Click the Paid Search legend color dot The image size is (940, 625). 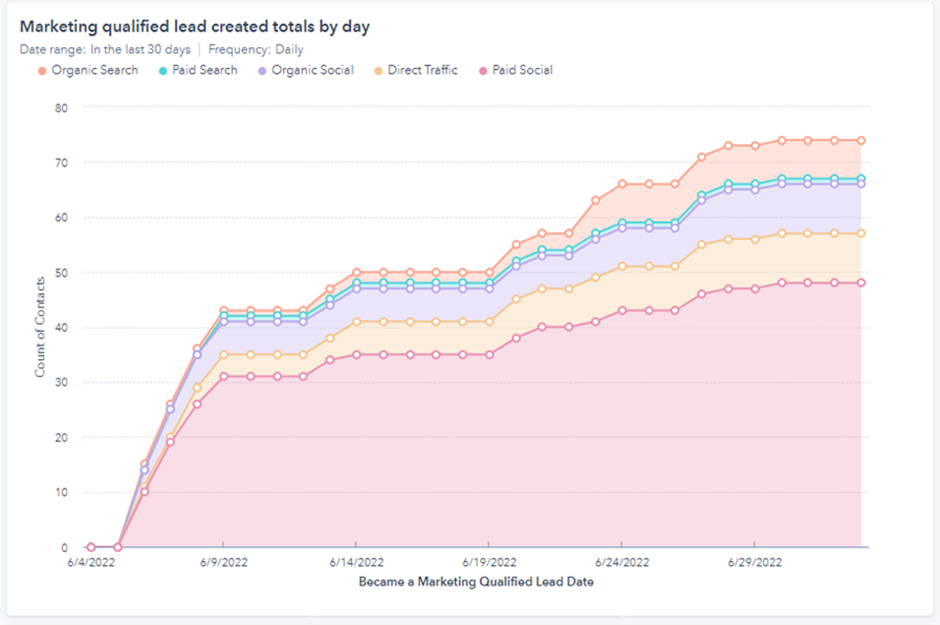162,71
